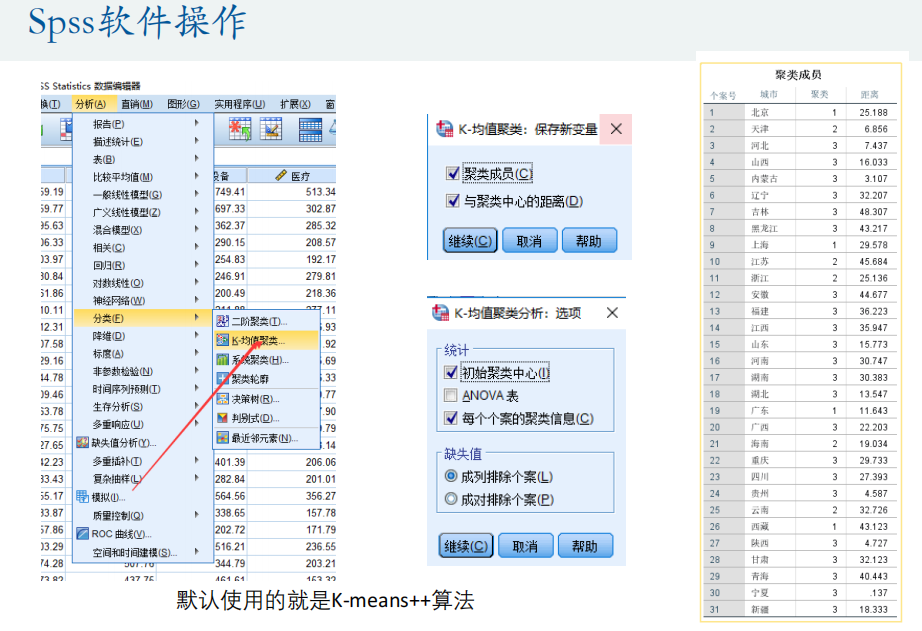Expand the 比较平均值(M) submenu arrow
Image resolution: width=922 pixels, height=631 pixels.
point(196,176)
